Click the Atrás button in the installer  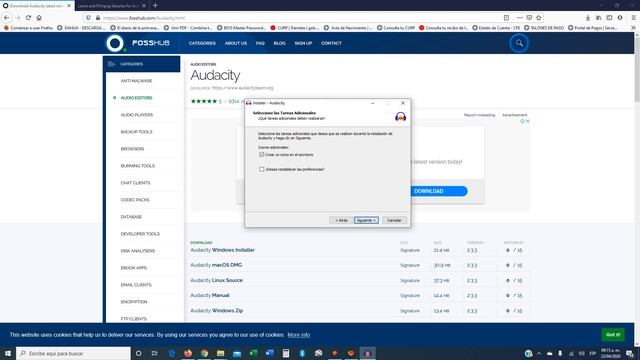tap(341, 220)
